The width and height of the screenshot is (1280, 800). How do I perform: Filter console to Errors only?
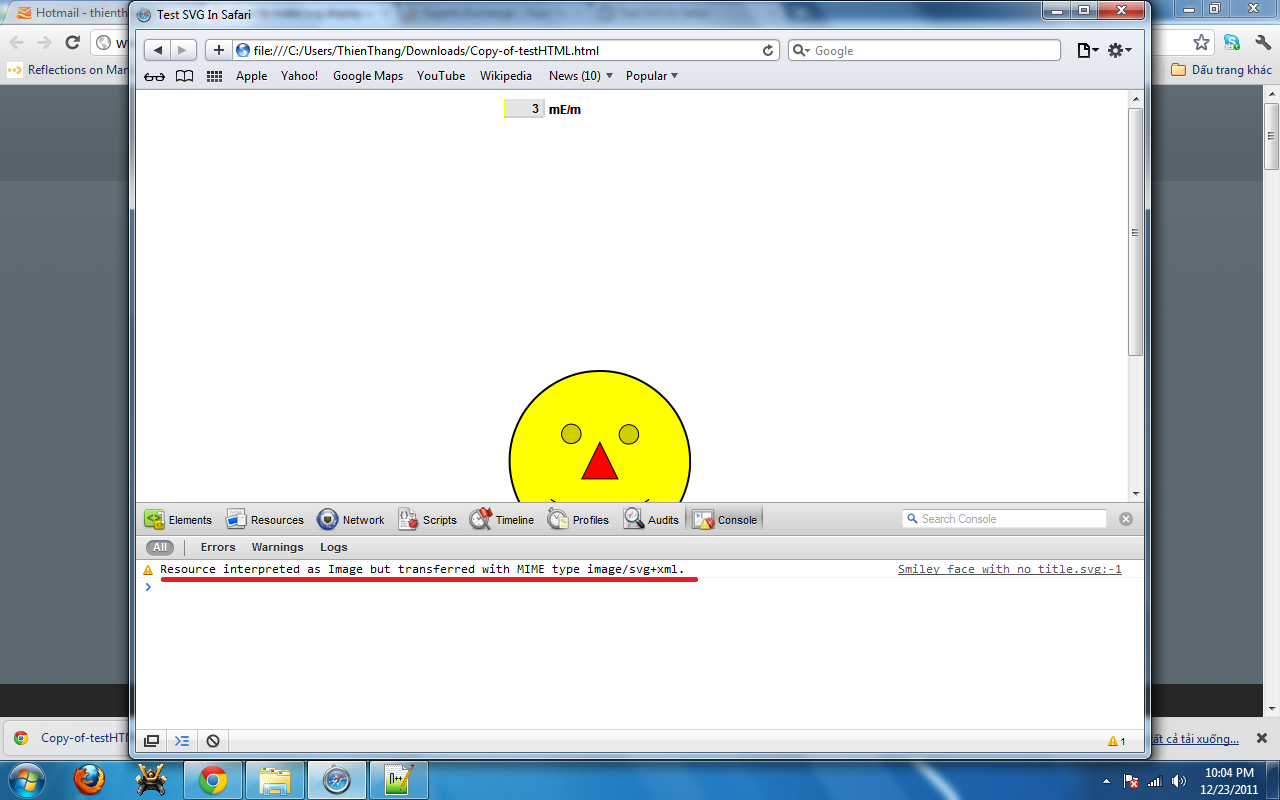coord(218,547)
